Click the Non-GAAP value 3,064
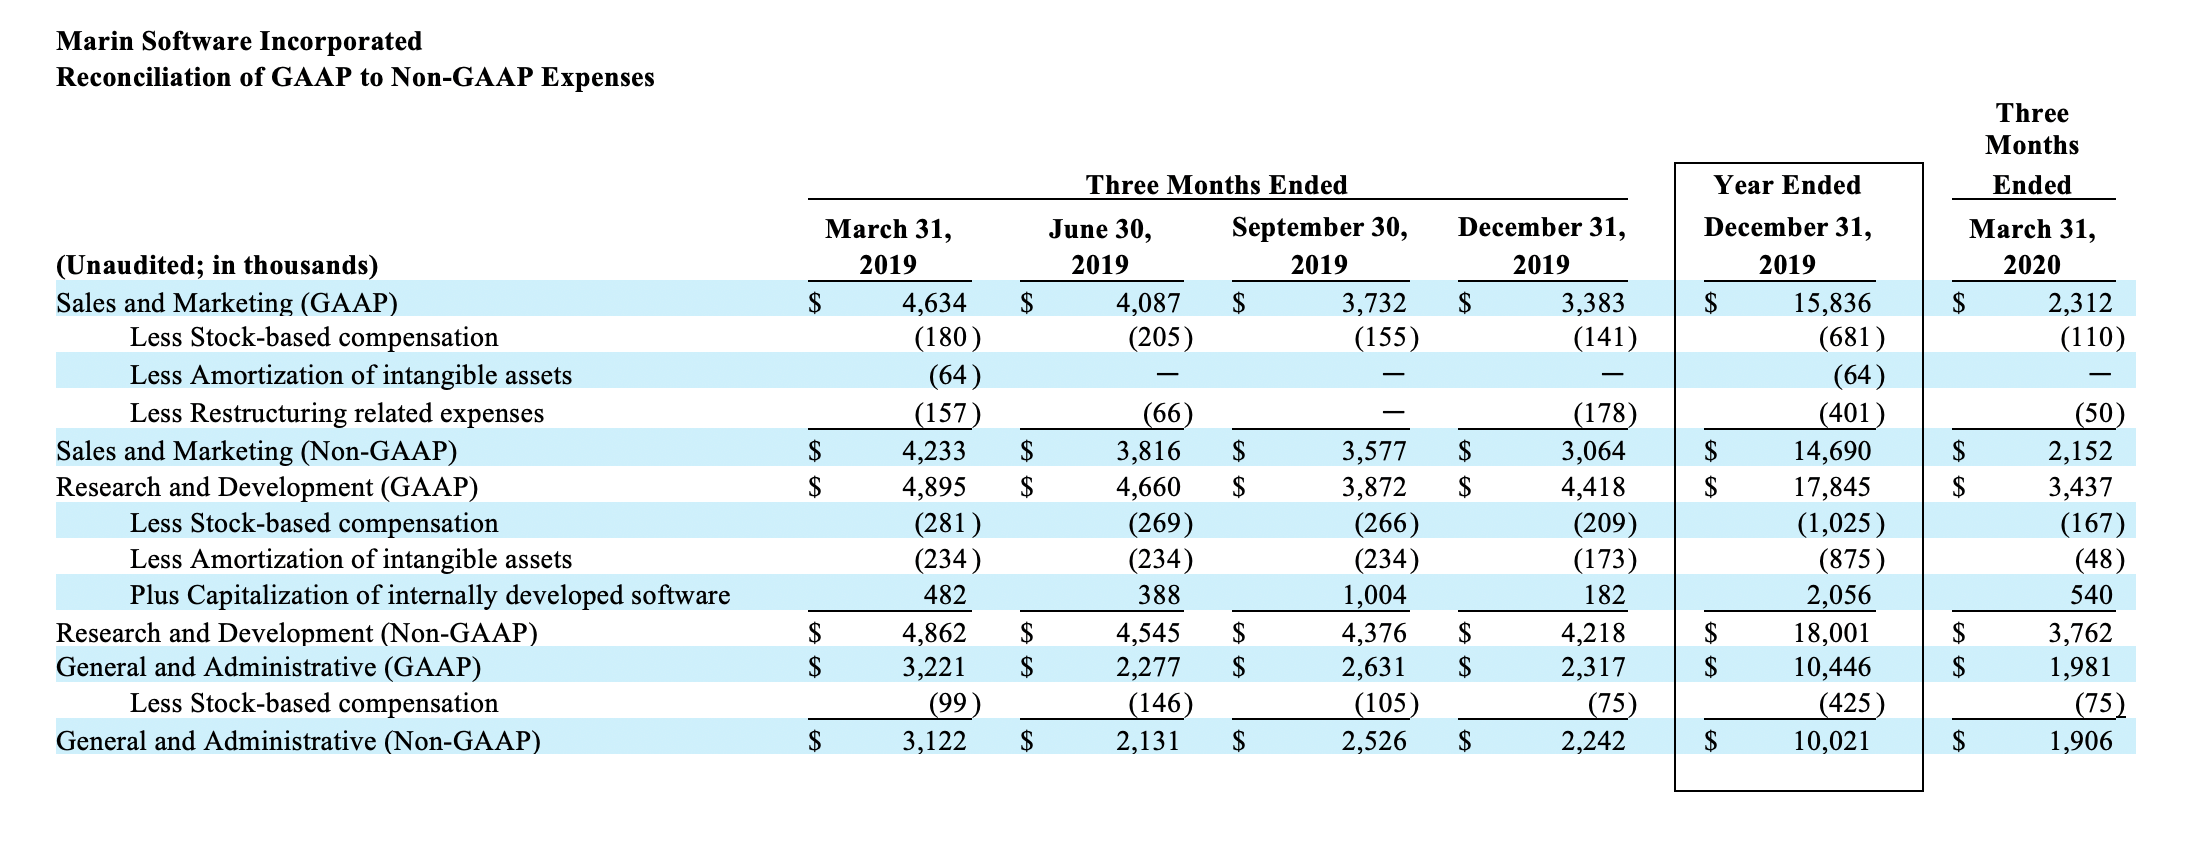Image resolution: width=2186 pixels, height=844 pixels. (1593, 451)
